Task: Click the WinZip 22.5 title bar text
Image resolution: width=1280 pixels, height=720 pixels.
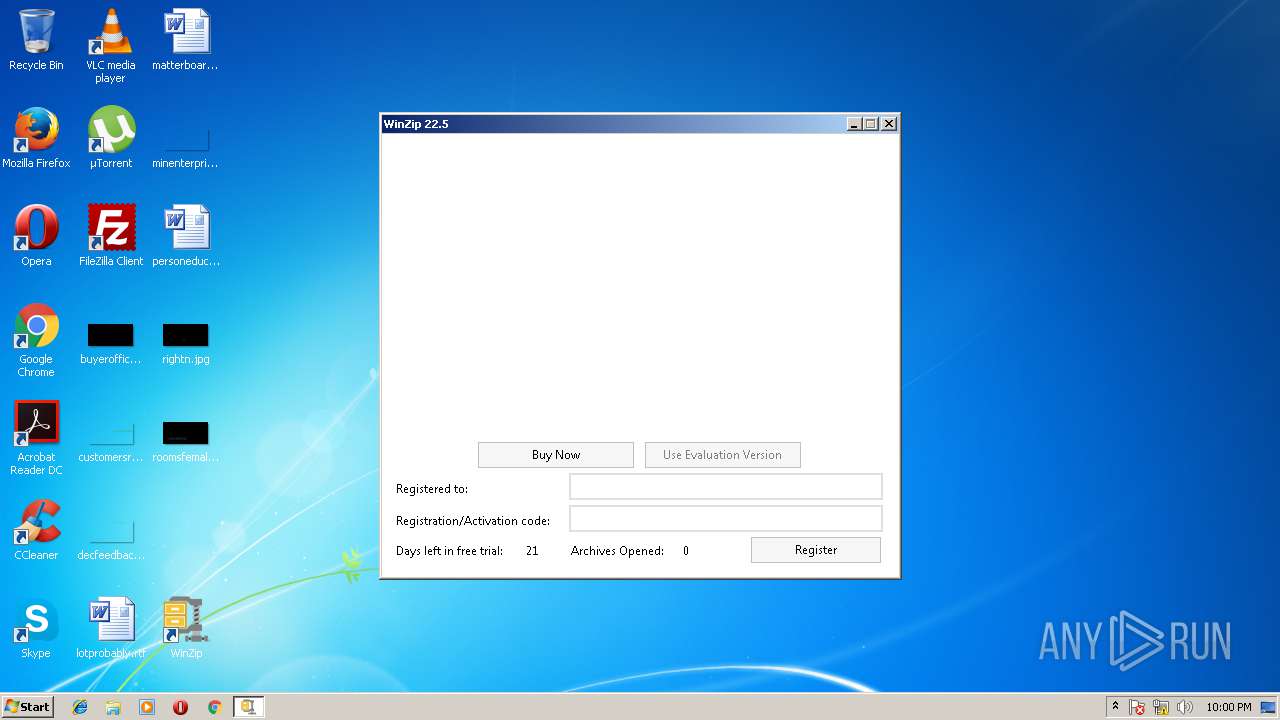Action: click(x=416, y=124)
